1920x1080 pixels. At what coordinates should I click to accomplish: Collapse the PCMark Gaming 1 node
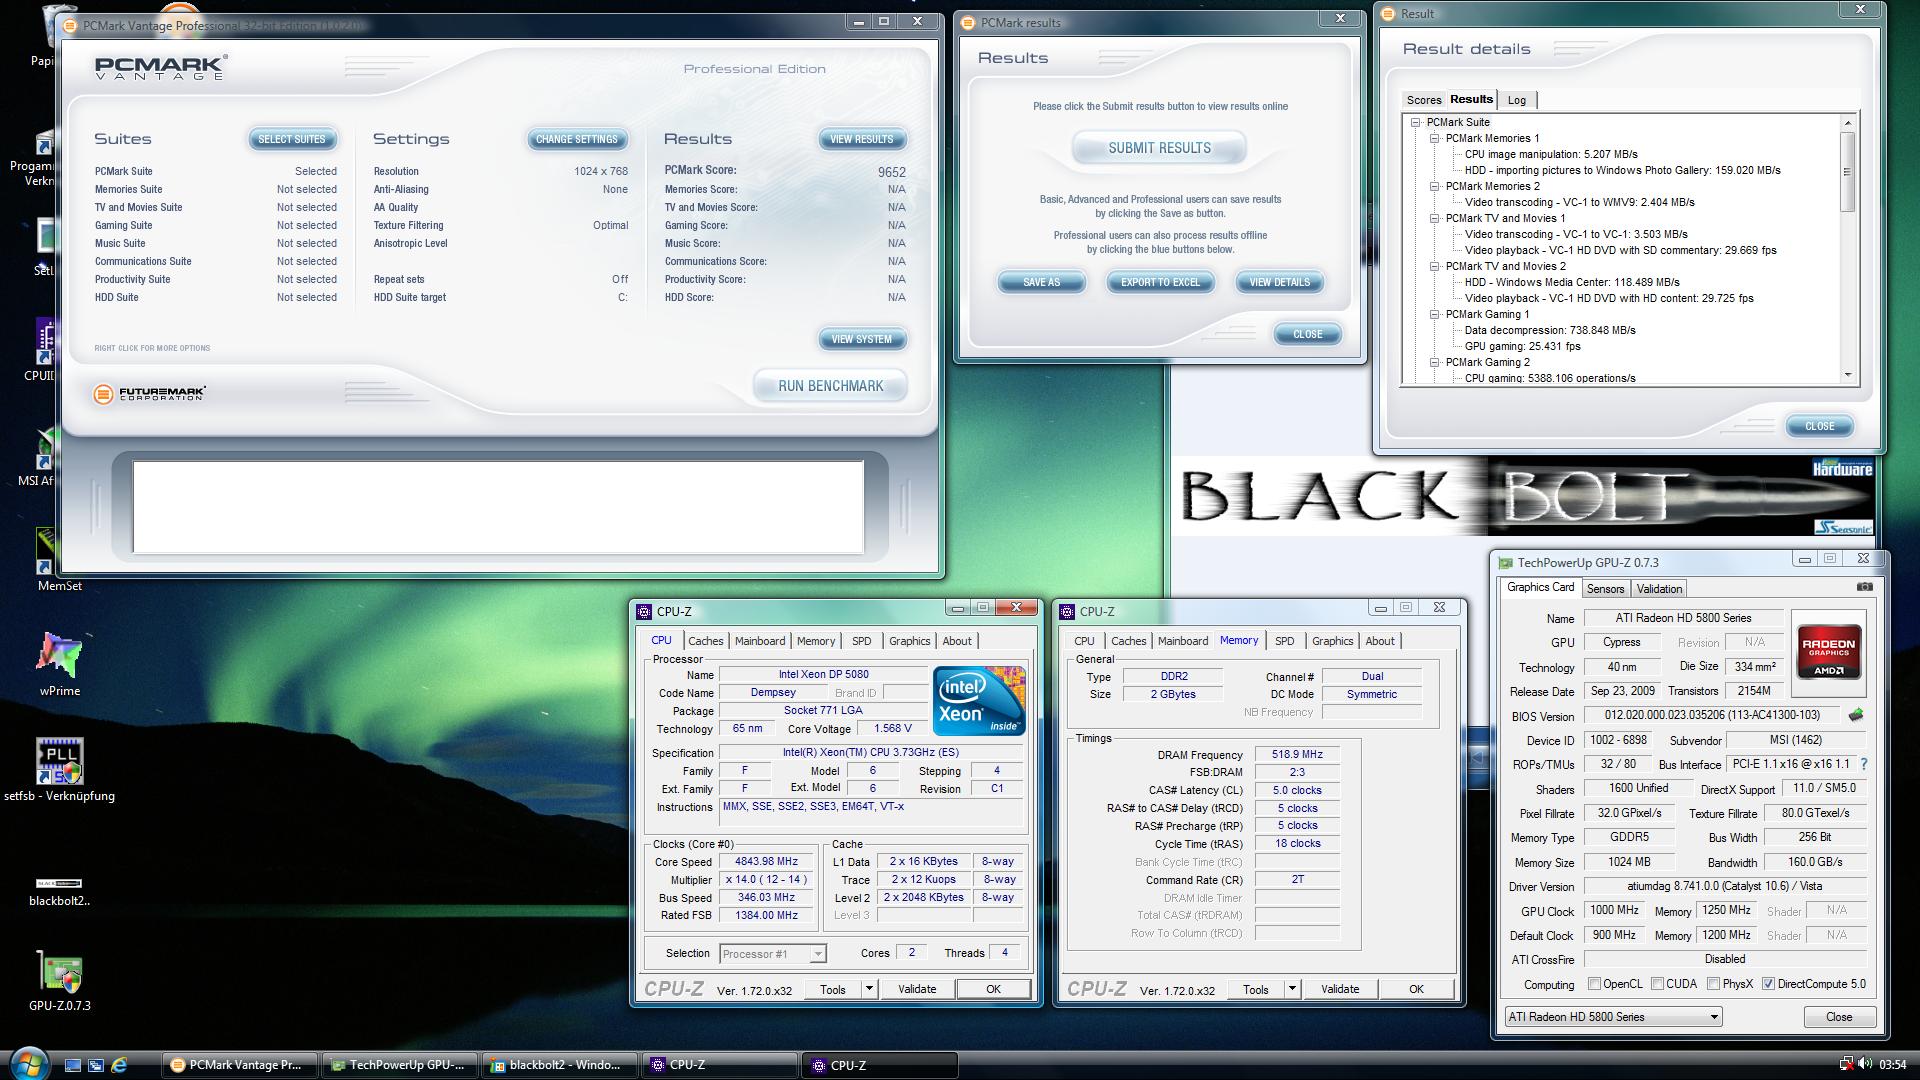(1434, 314)
